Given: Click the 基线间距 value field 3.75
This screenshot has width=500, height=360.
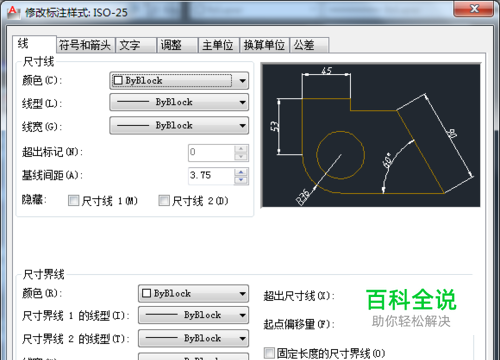Looking at the screenshot, I should click(211, 176).
